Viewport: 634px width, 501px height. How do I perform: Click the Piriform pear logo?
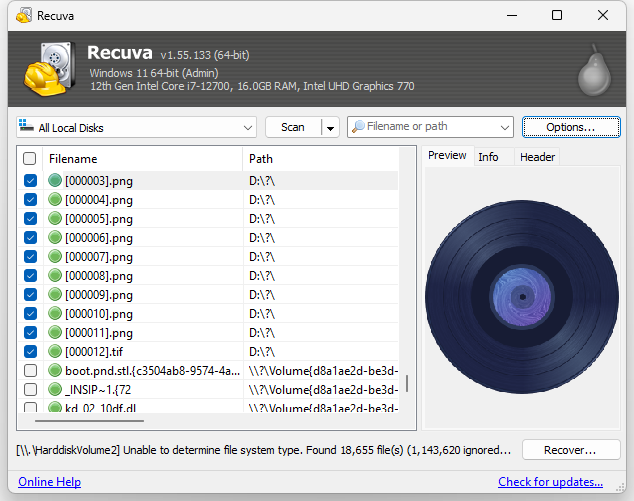(x=594, y=70)
